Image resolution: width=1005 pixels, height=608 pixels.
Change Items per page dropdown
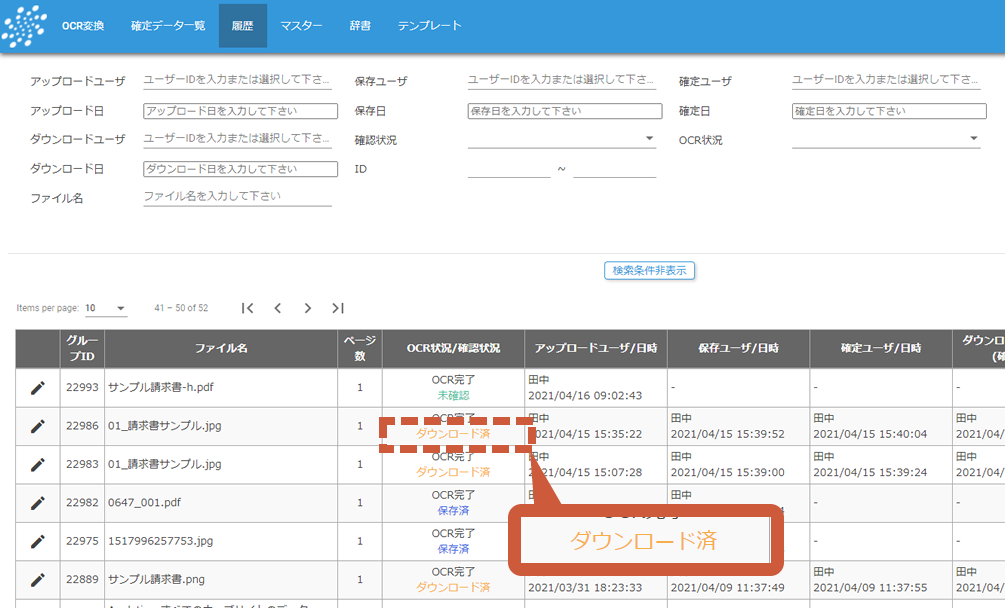(x=106, y=308)
